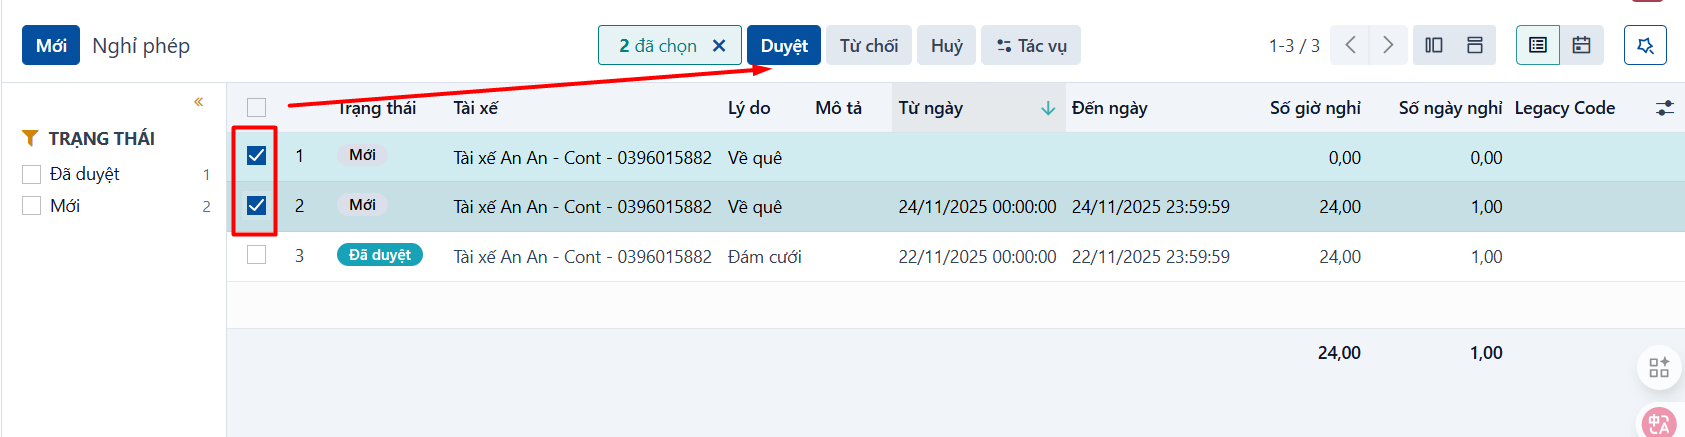The width and height of the screenshot is (1685, 437).
Task: Tick the Mới status filter checkbox
Action: tap(31, 205)
